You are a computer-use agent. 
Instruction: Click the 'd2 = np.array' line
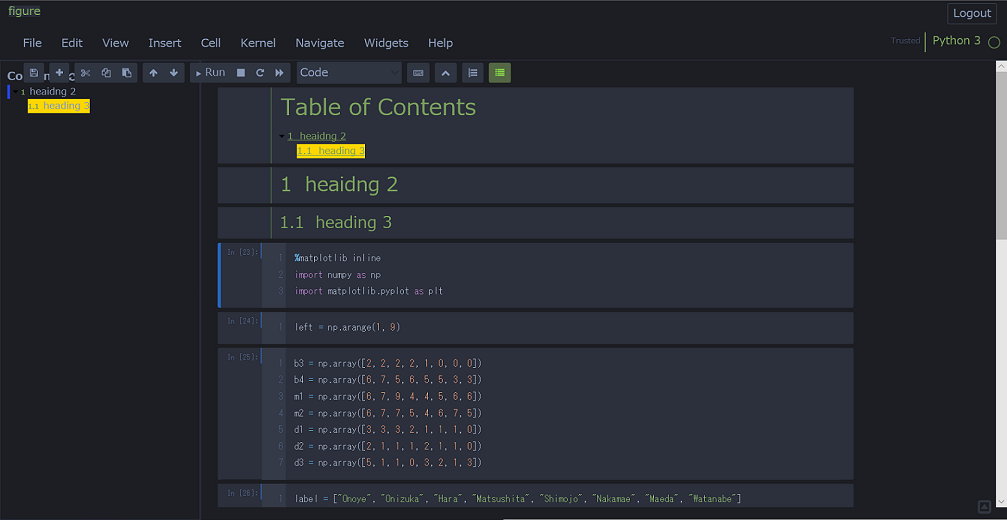click(387, 446)
